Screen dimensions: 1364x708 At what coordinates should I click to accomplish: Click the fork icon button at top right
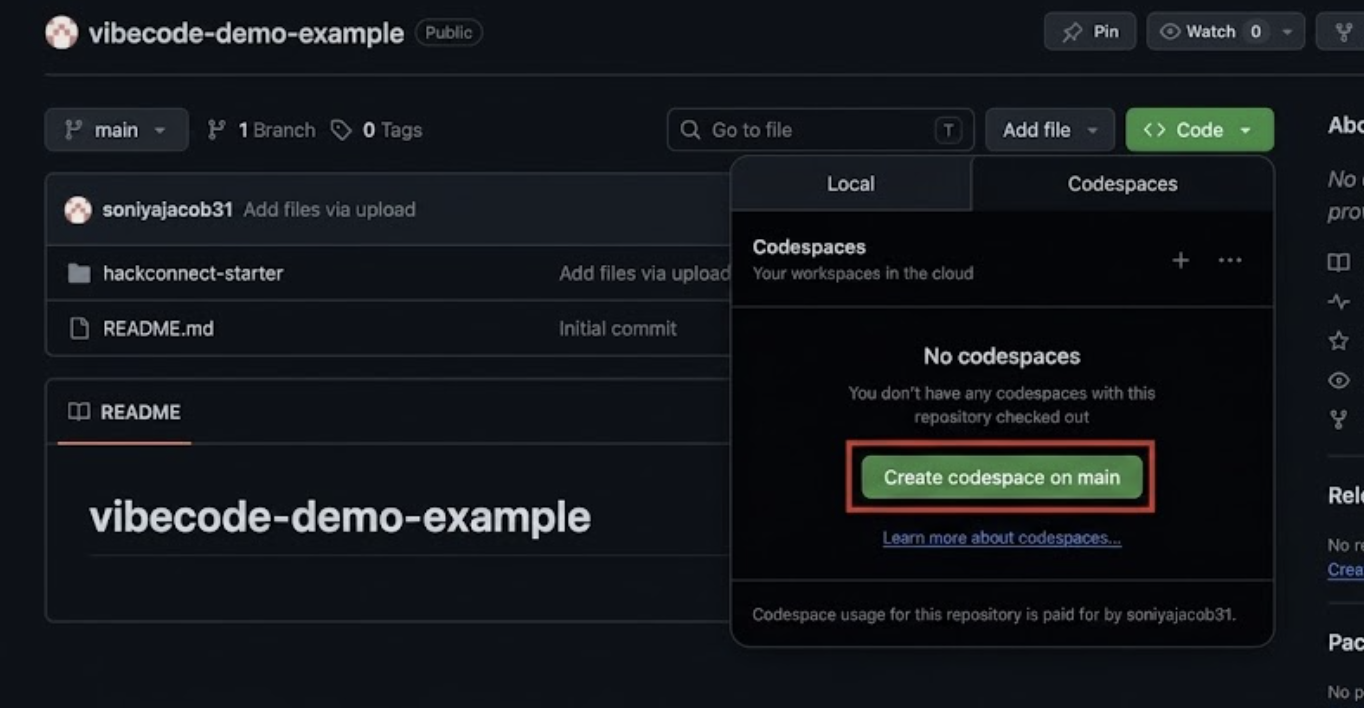tap(1342, 32)
